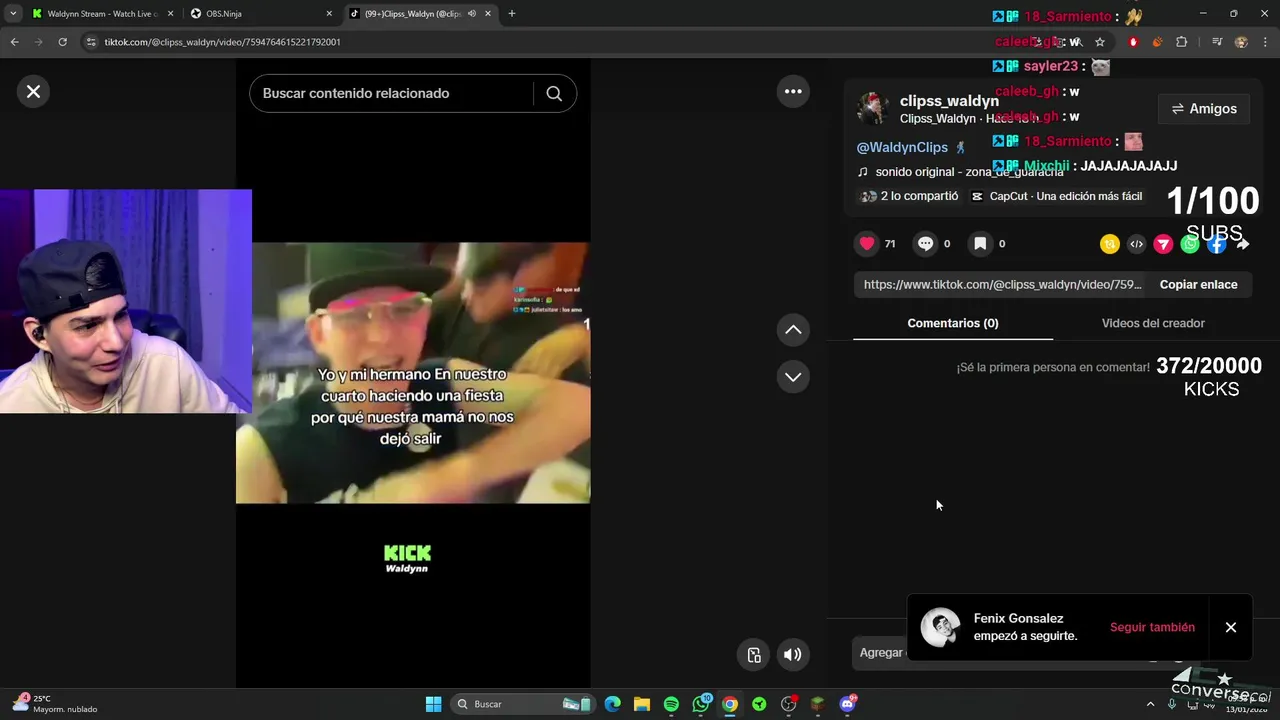Open the browser extensions puzzle icon
This screenshot has width=1280, height=720.
[1182, 42]
